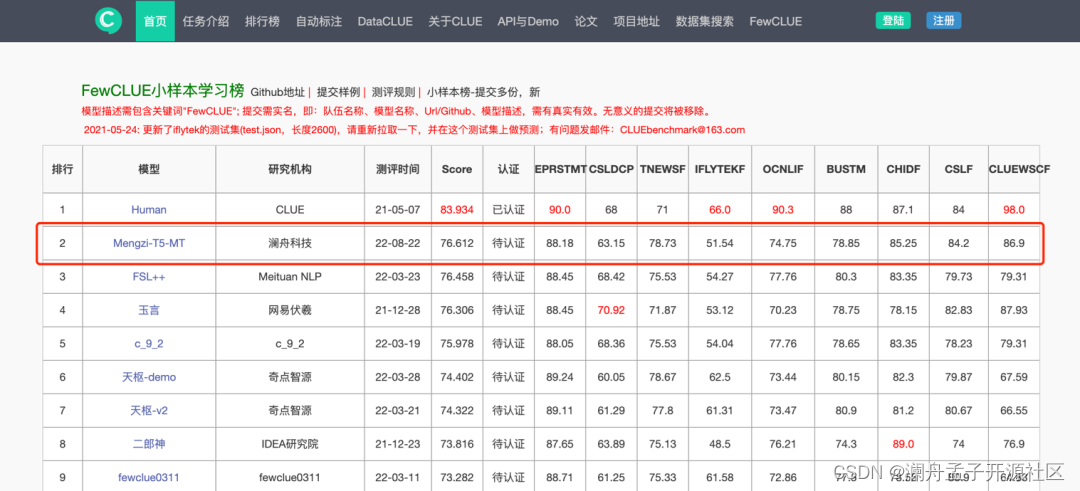
Task: Open the 关于CLUE menu item
Action: pos(455,21)
